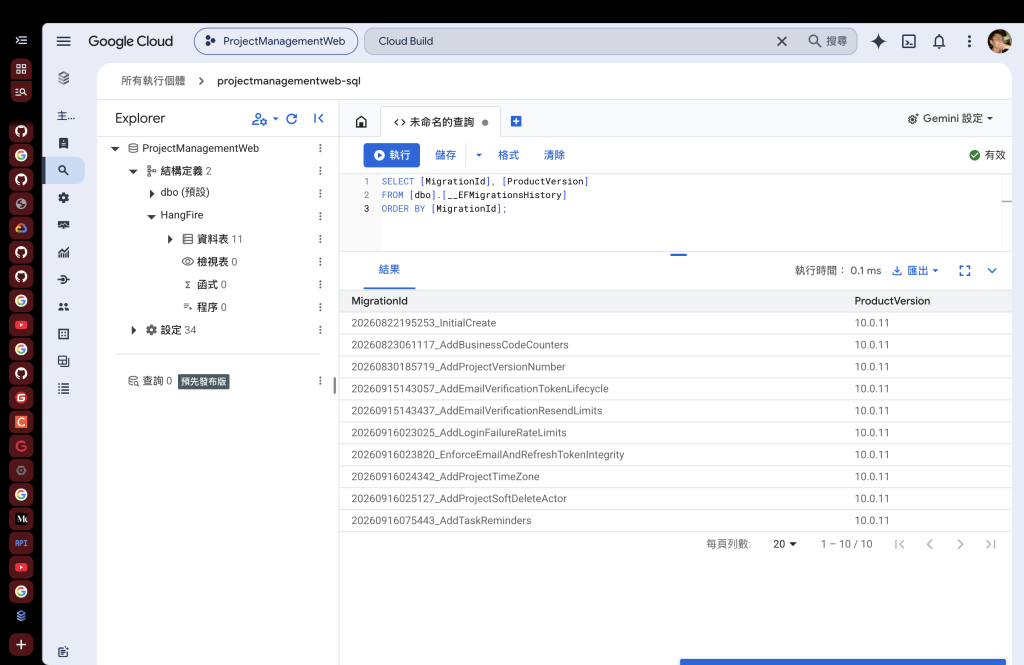Add a new query editor tab
The width and height of the screenshot is (1024, 665).
tap(516, 122)
